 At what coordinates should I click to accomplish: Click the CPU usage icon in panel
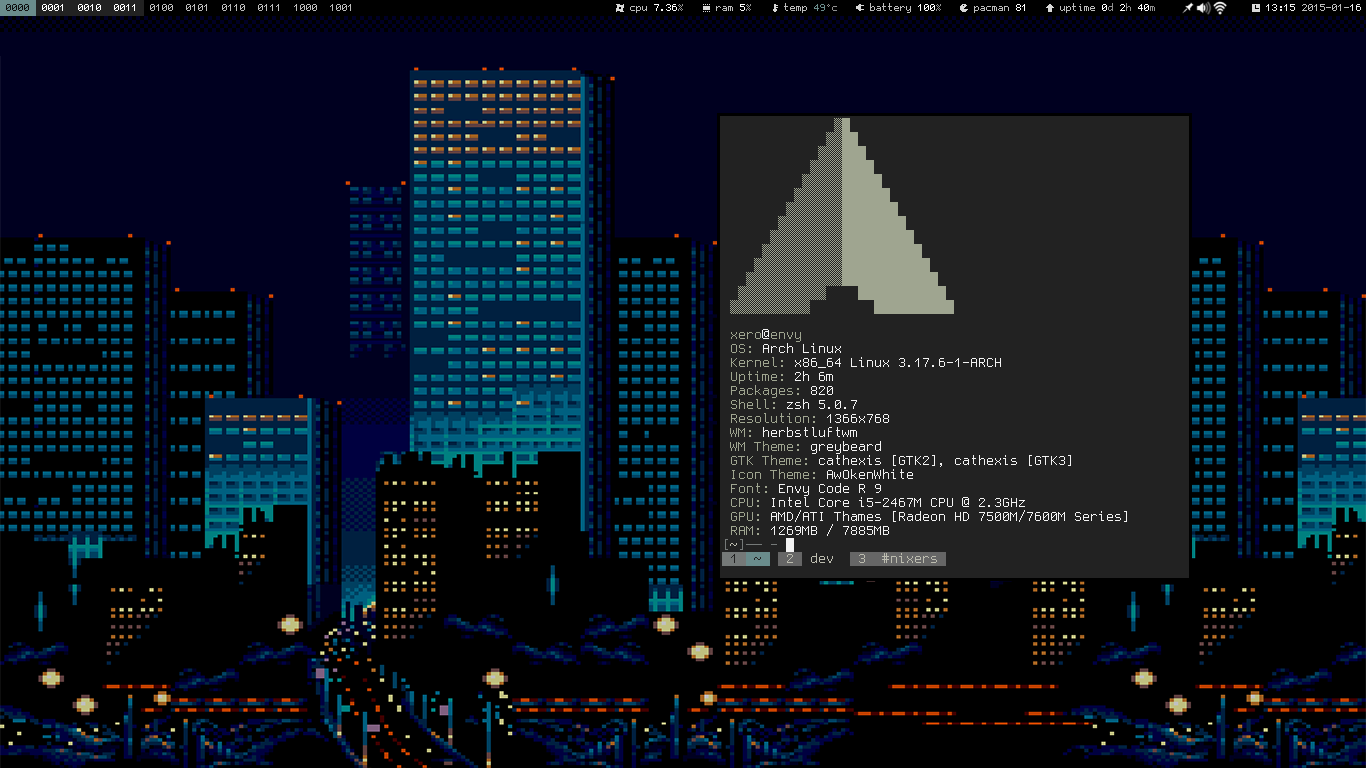621,8
